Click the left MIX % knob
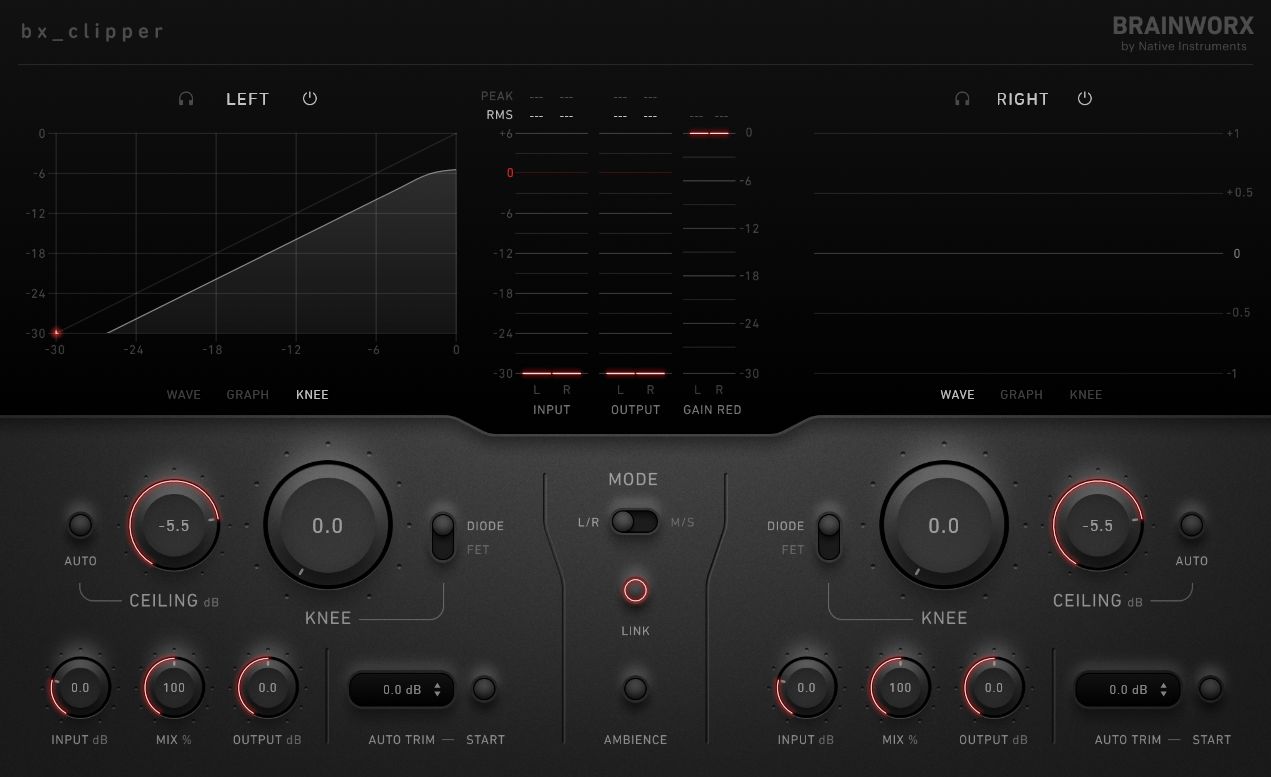This screenshot has height=777, width=1271. click(x=174, y=688)
